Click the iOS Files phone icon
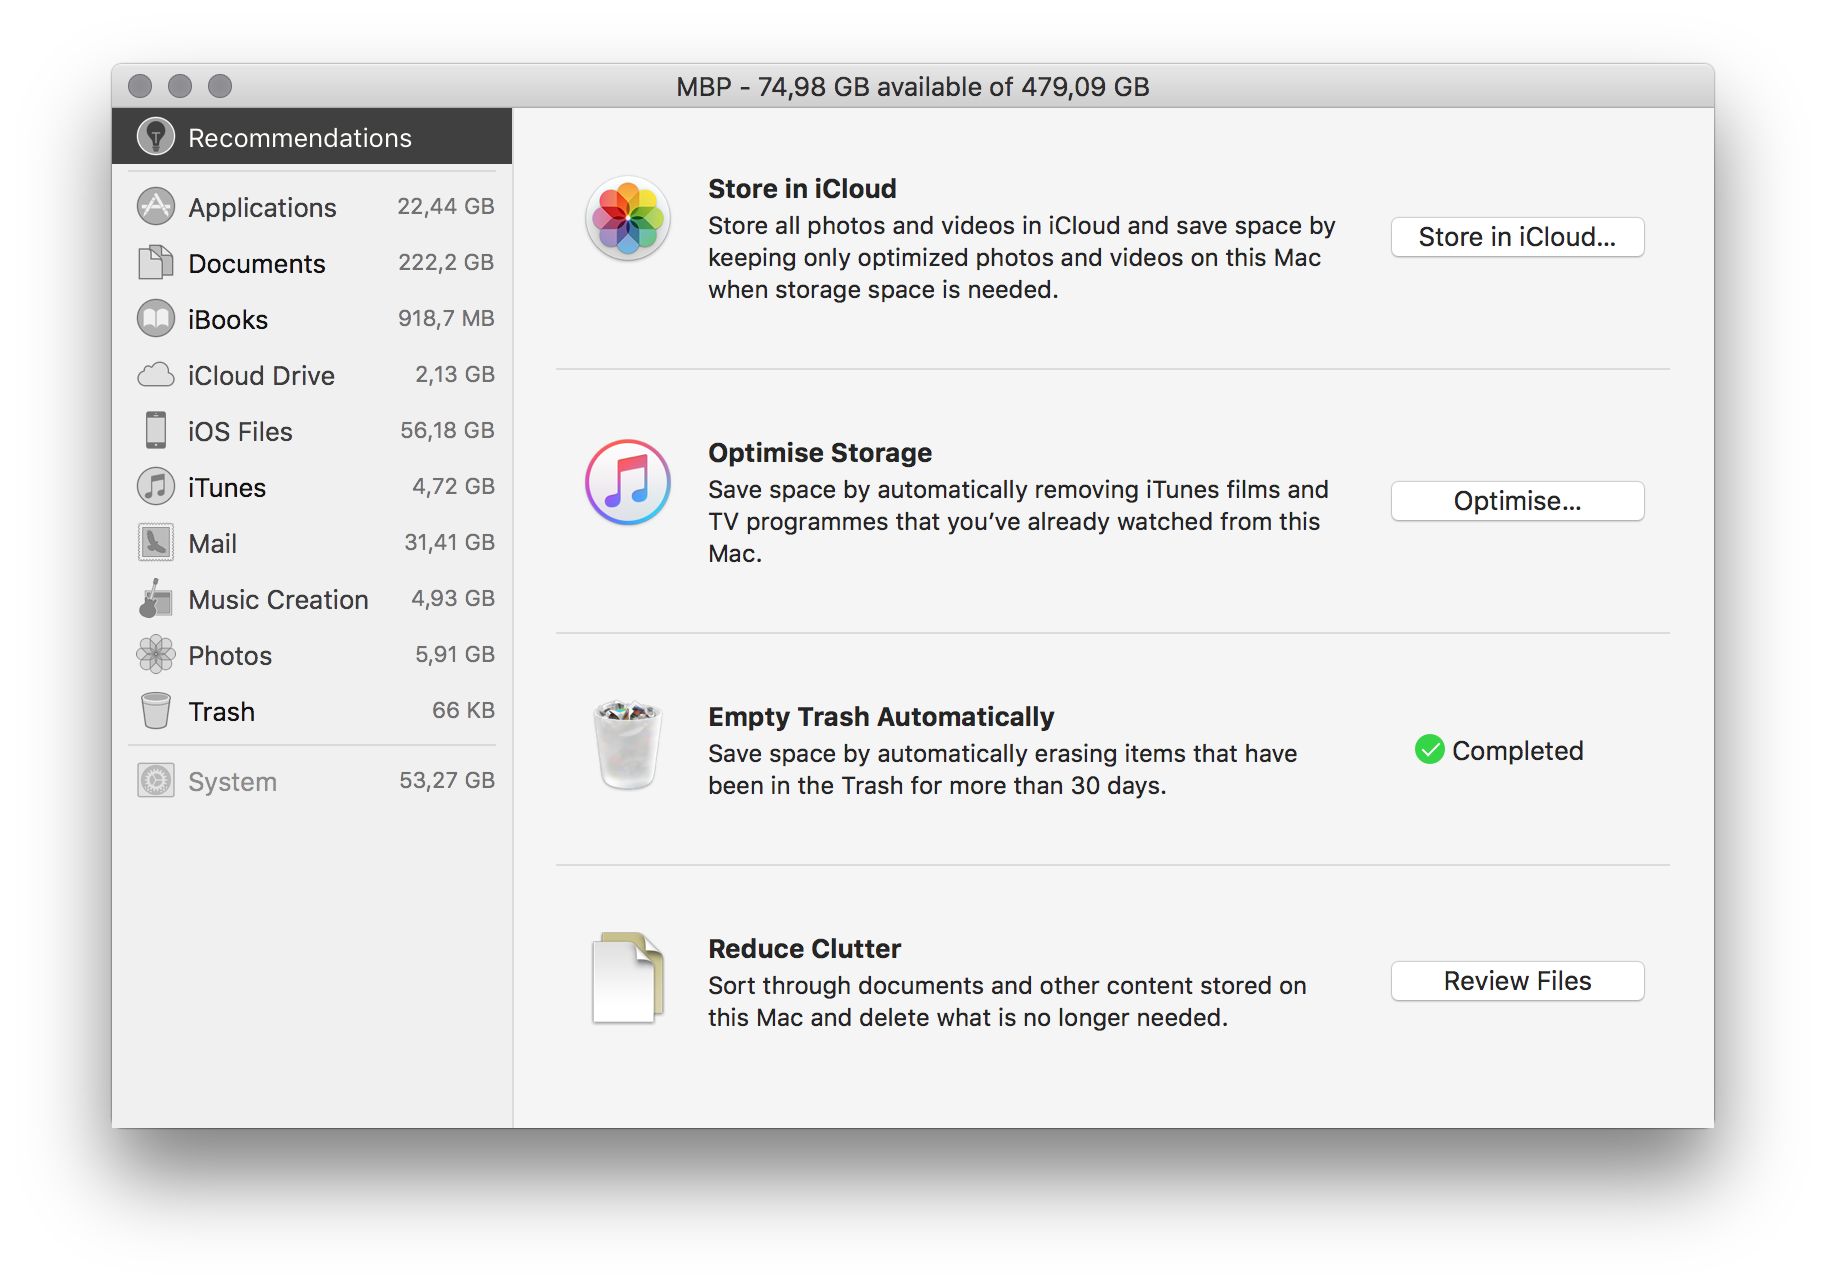Viewport: 1826px width, 1288px height. coord(156,430)
